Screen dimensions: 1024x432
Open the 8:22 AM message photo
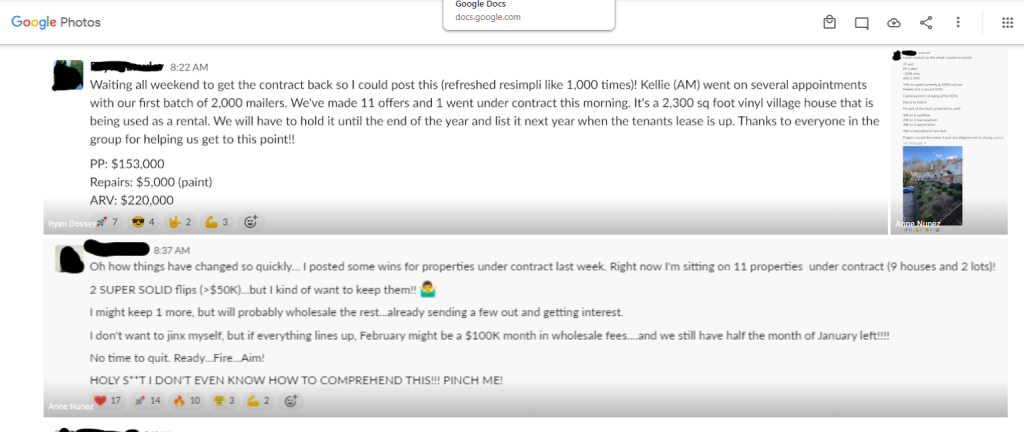tap(465, 142)
